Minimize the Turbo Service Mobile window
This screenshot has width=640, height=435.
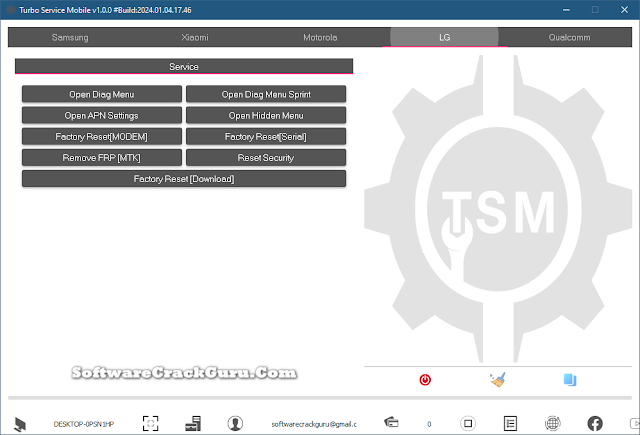click(566, 10)
